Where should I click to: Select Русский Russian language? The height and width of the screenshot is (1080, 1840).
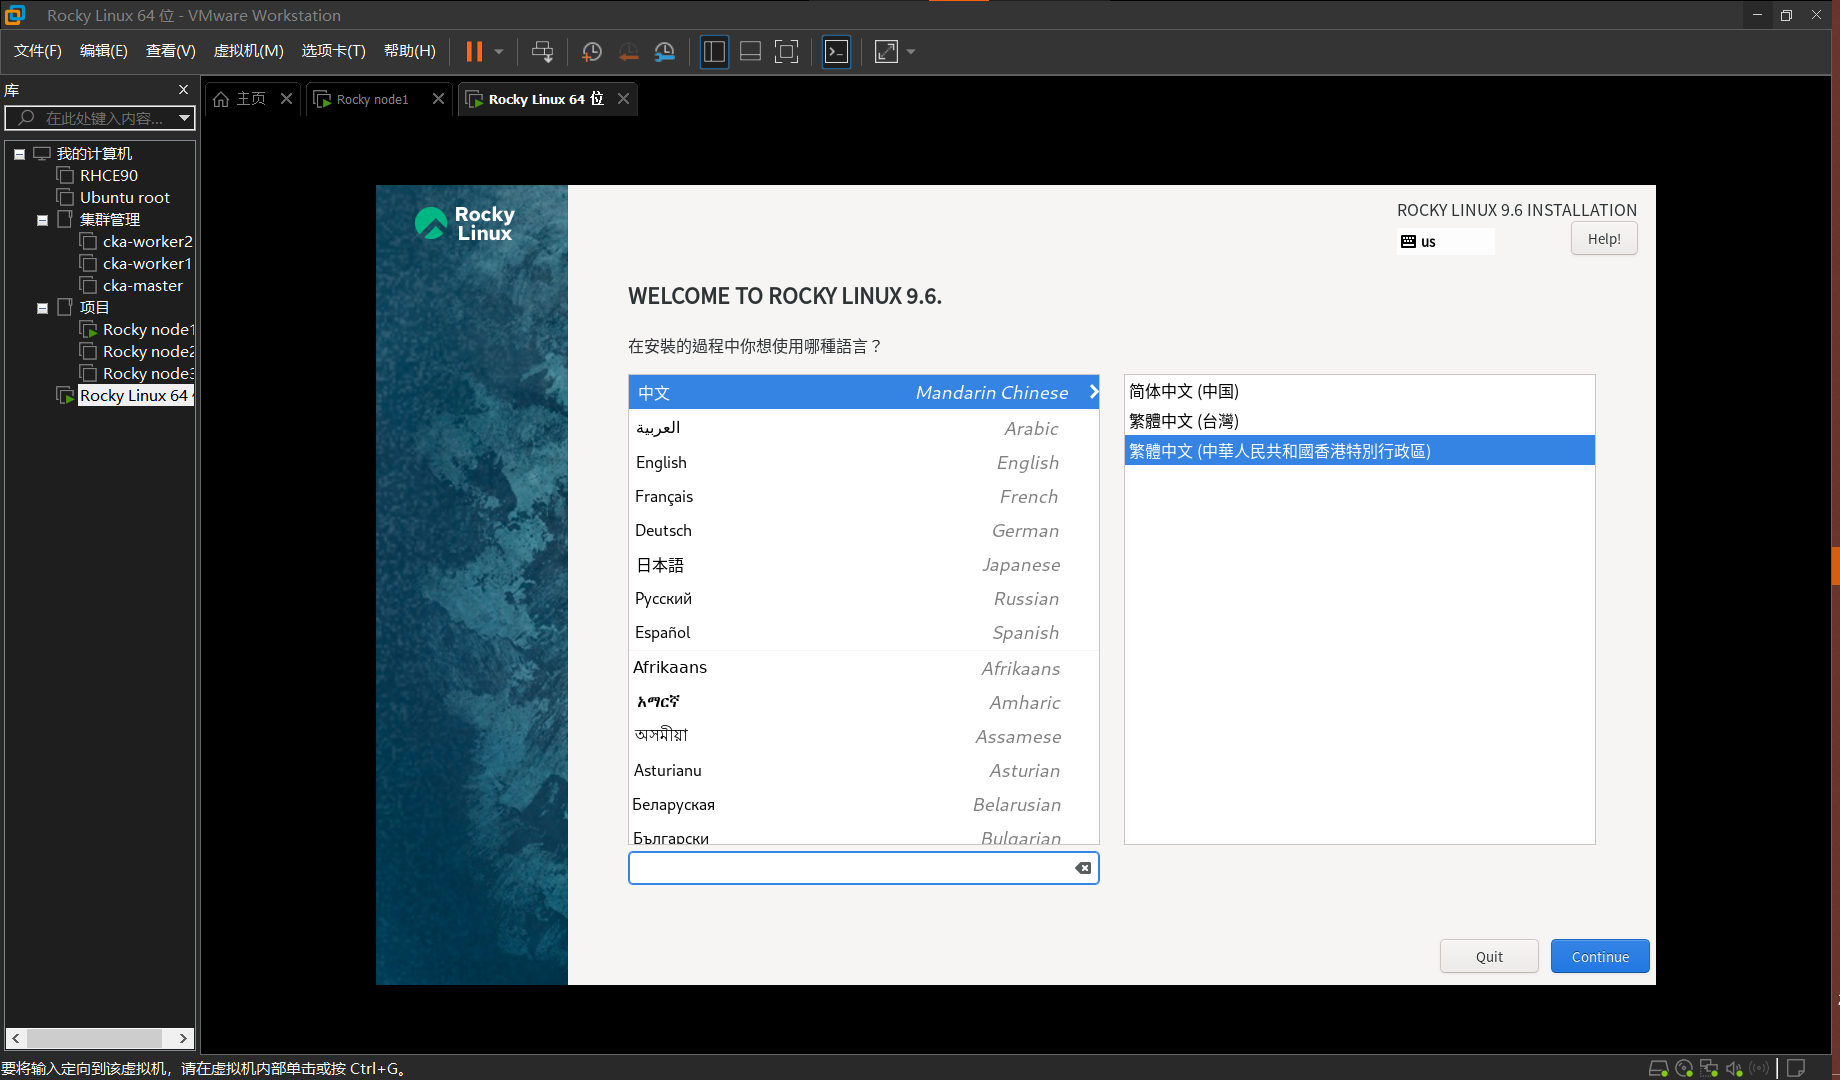(x=864, y=598)
